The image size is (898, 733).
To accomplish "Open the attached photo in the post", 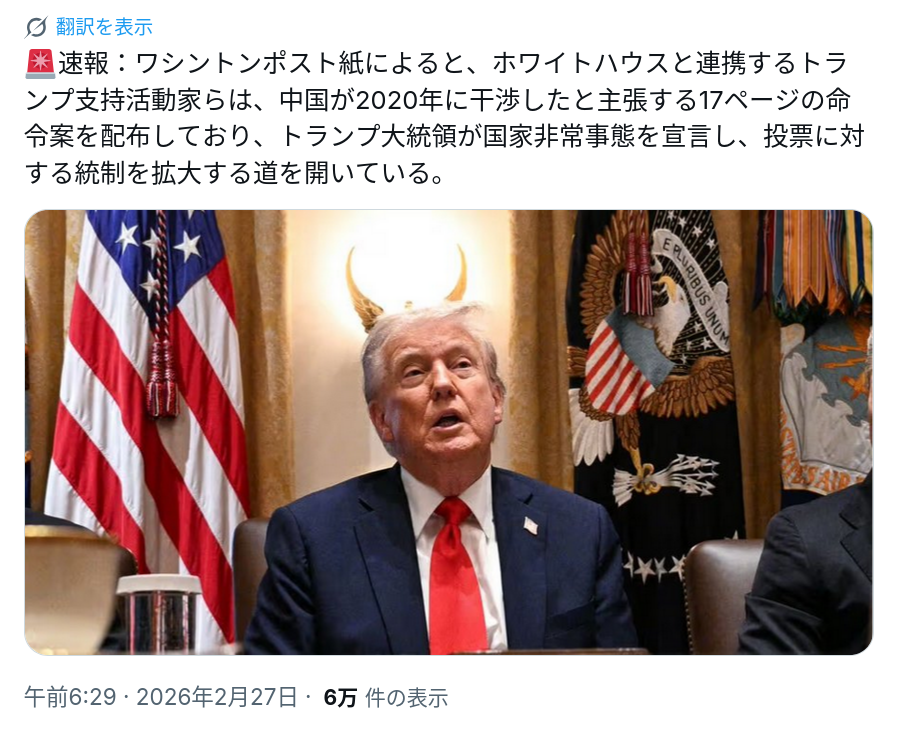I will 448,432.
